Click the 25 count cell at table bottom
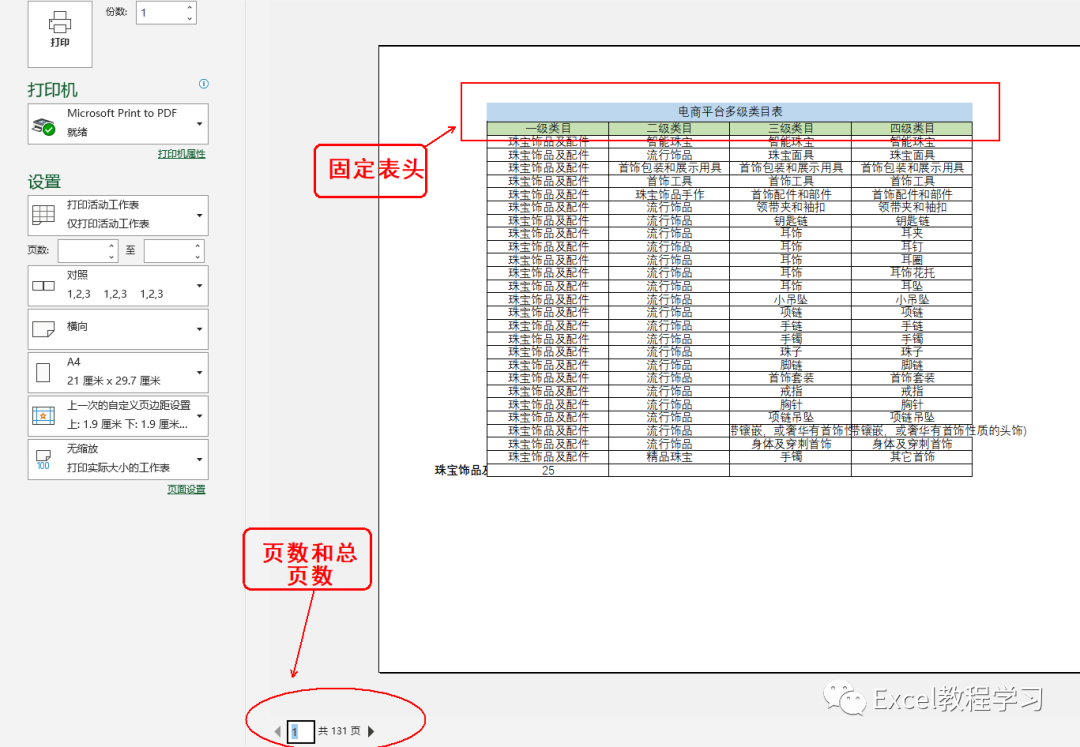Image resolution: width=1080 pixels, height=747 pixels. (548, 471)
